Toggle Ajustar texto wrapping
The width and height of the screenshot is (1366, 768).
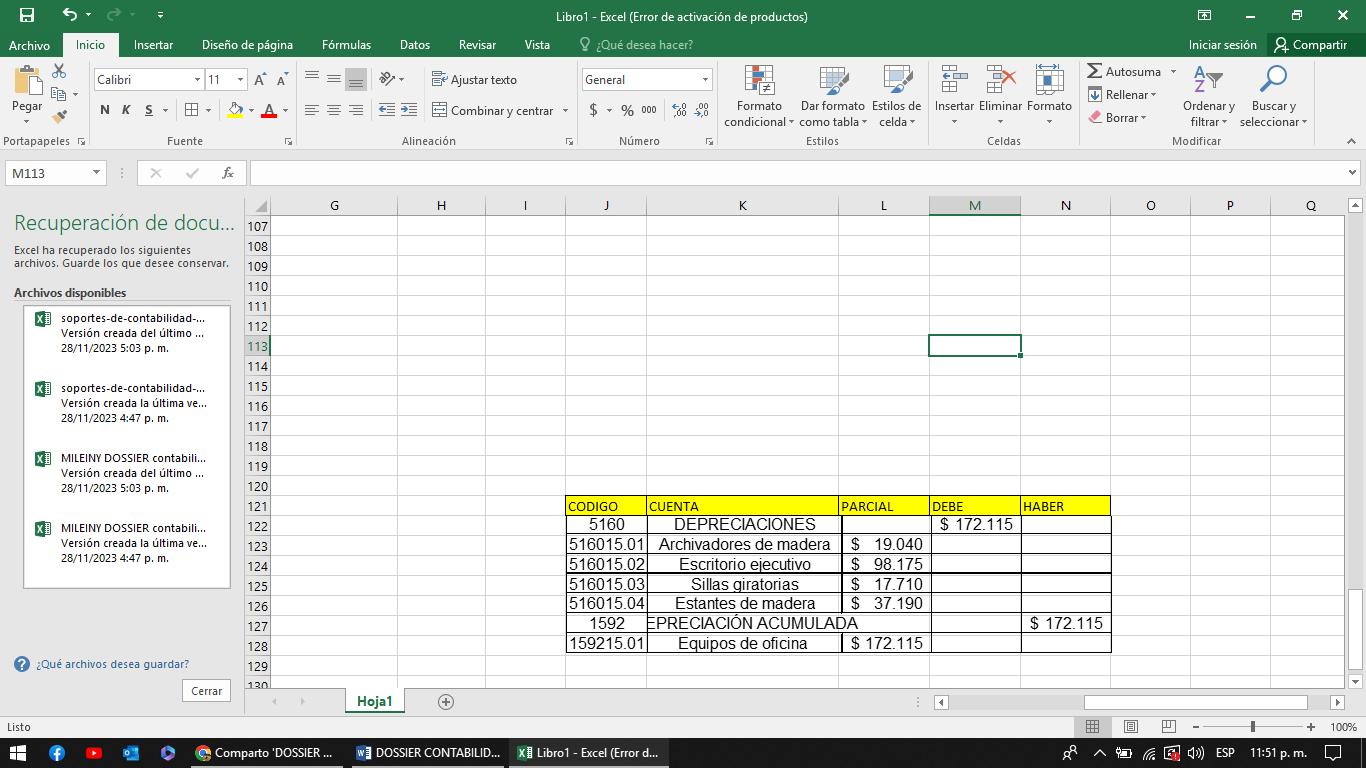(475, 79)
